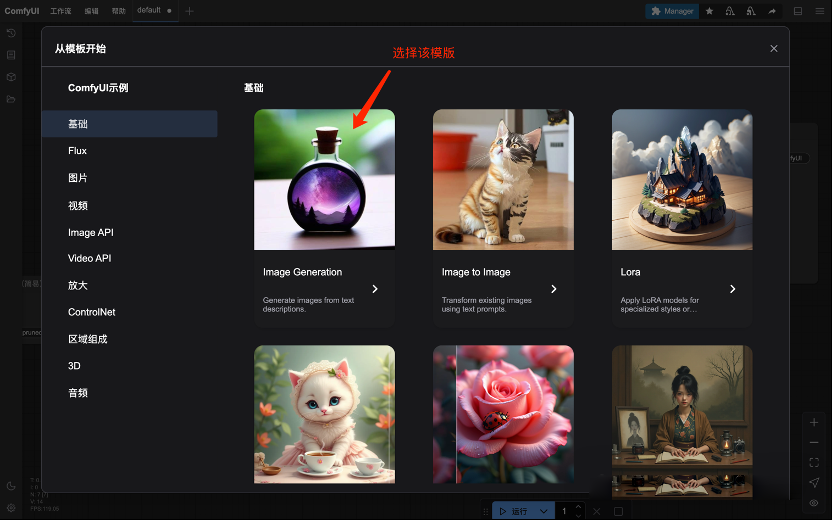This screenshot has width=832, height=520.
Task: Select the 音频 template category
Action: (x=129, y=393)
